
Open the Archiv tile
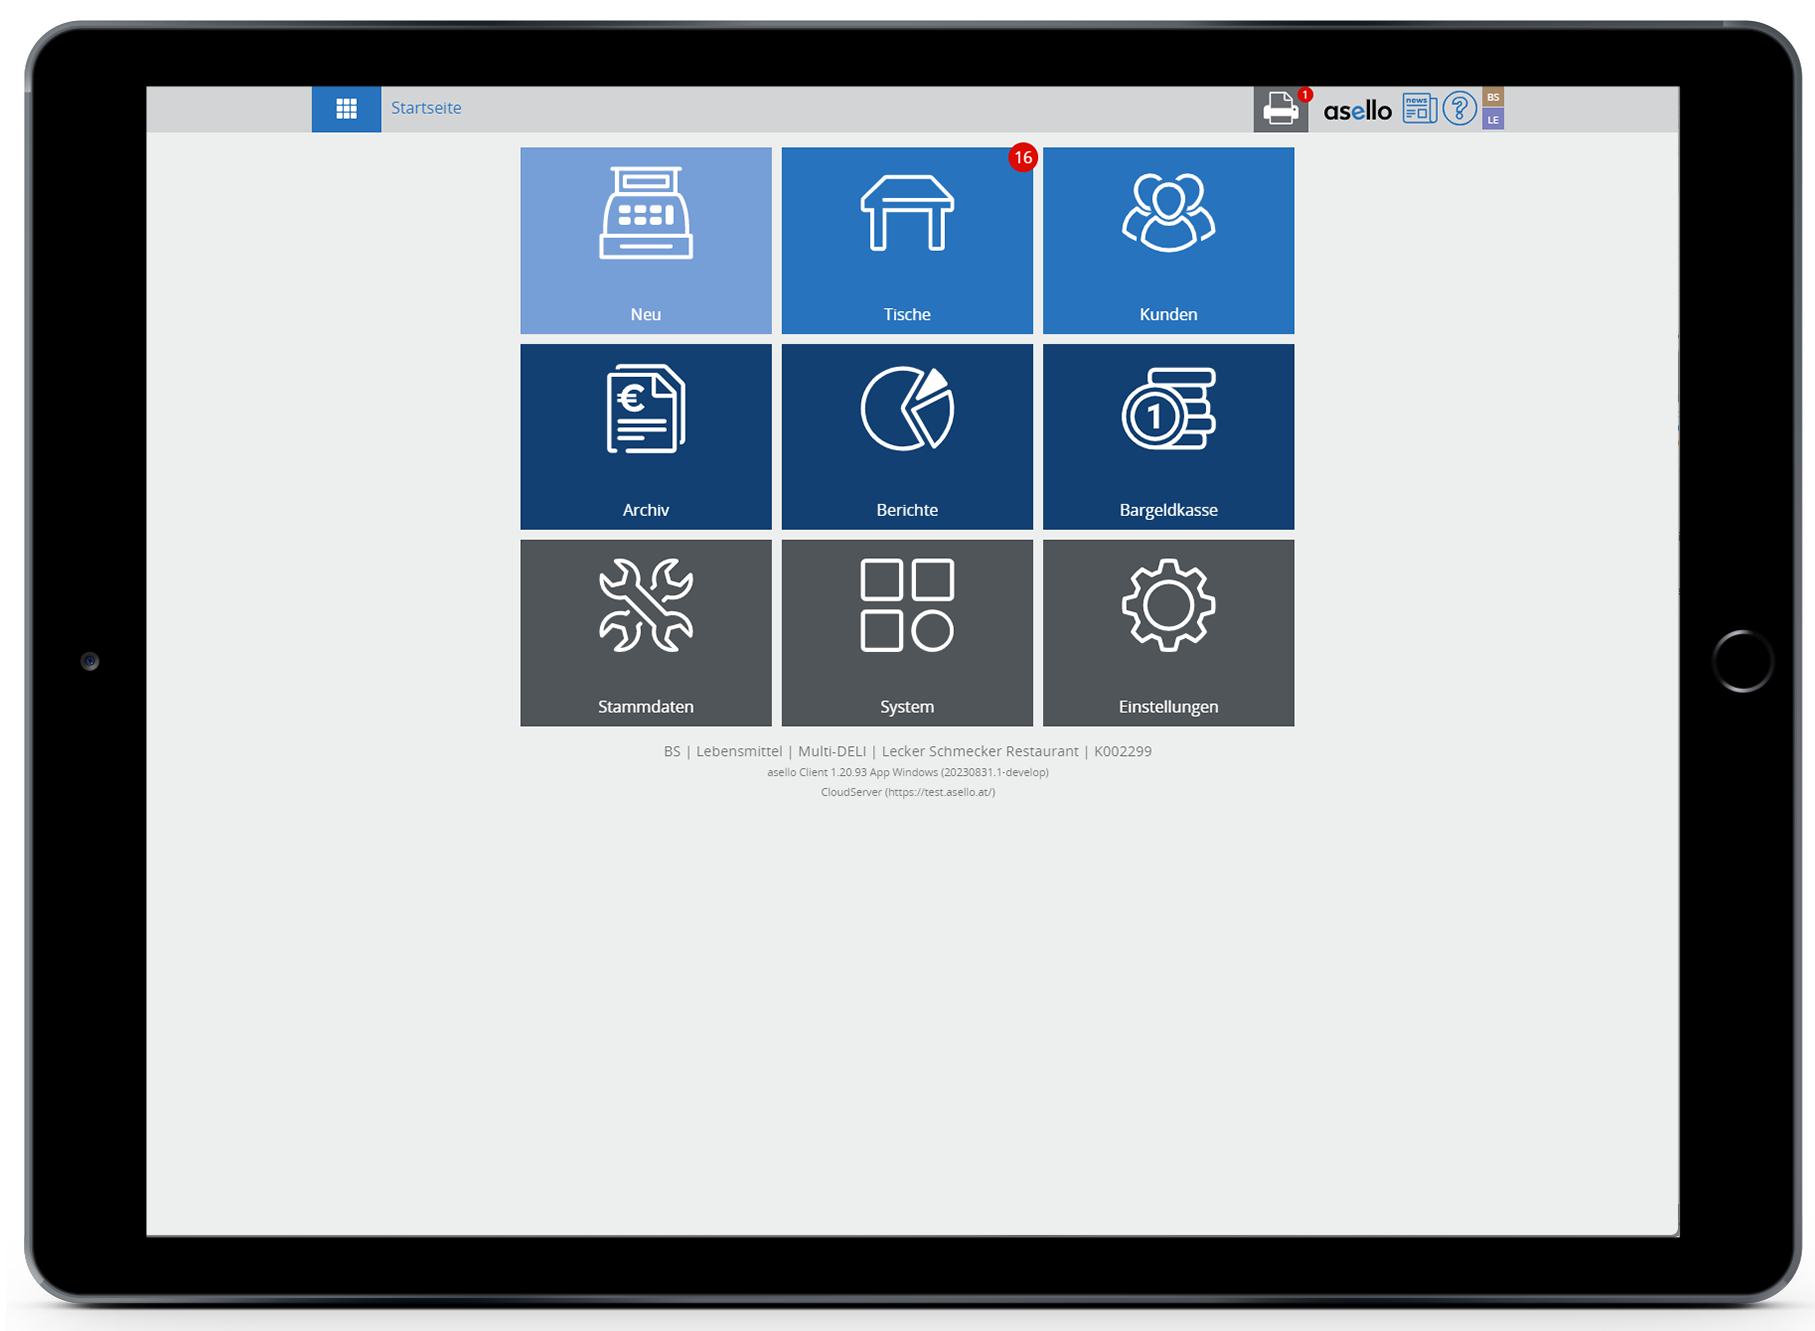[646, 436]
